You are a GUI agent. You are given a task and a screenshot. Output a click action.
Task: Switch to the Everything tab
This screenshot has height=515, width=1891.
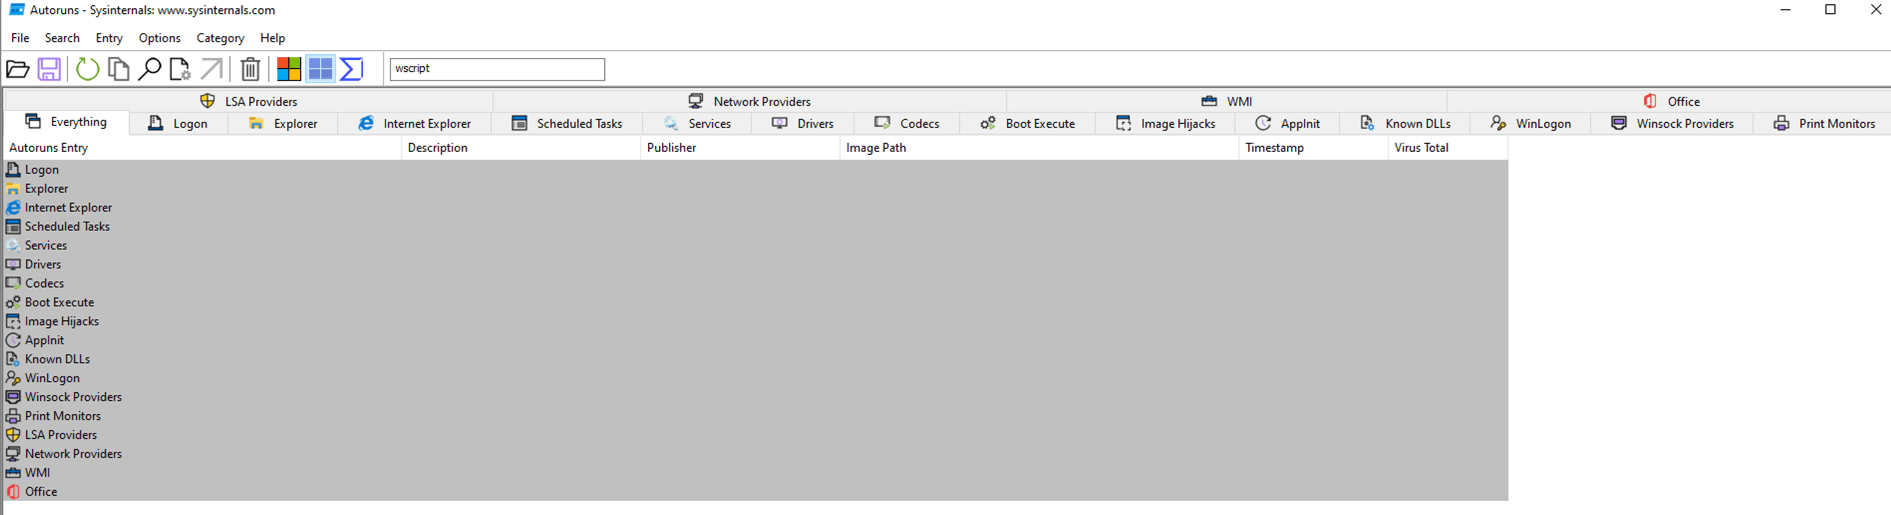[x=66, y=122]
